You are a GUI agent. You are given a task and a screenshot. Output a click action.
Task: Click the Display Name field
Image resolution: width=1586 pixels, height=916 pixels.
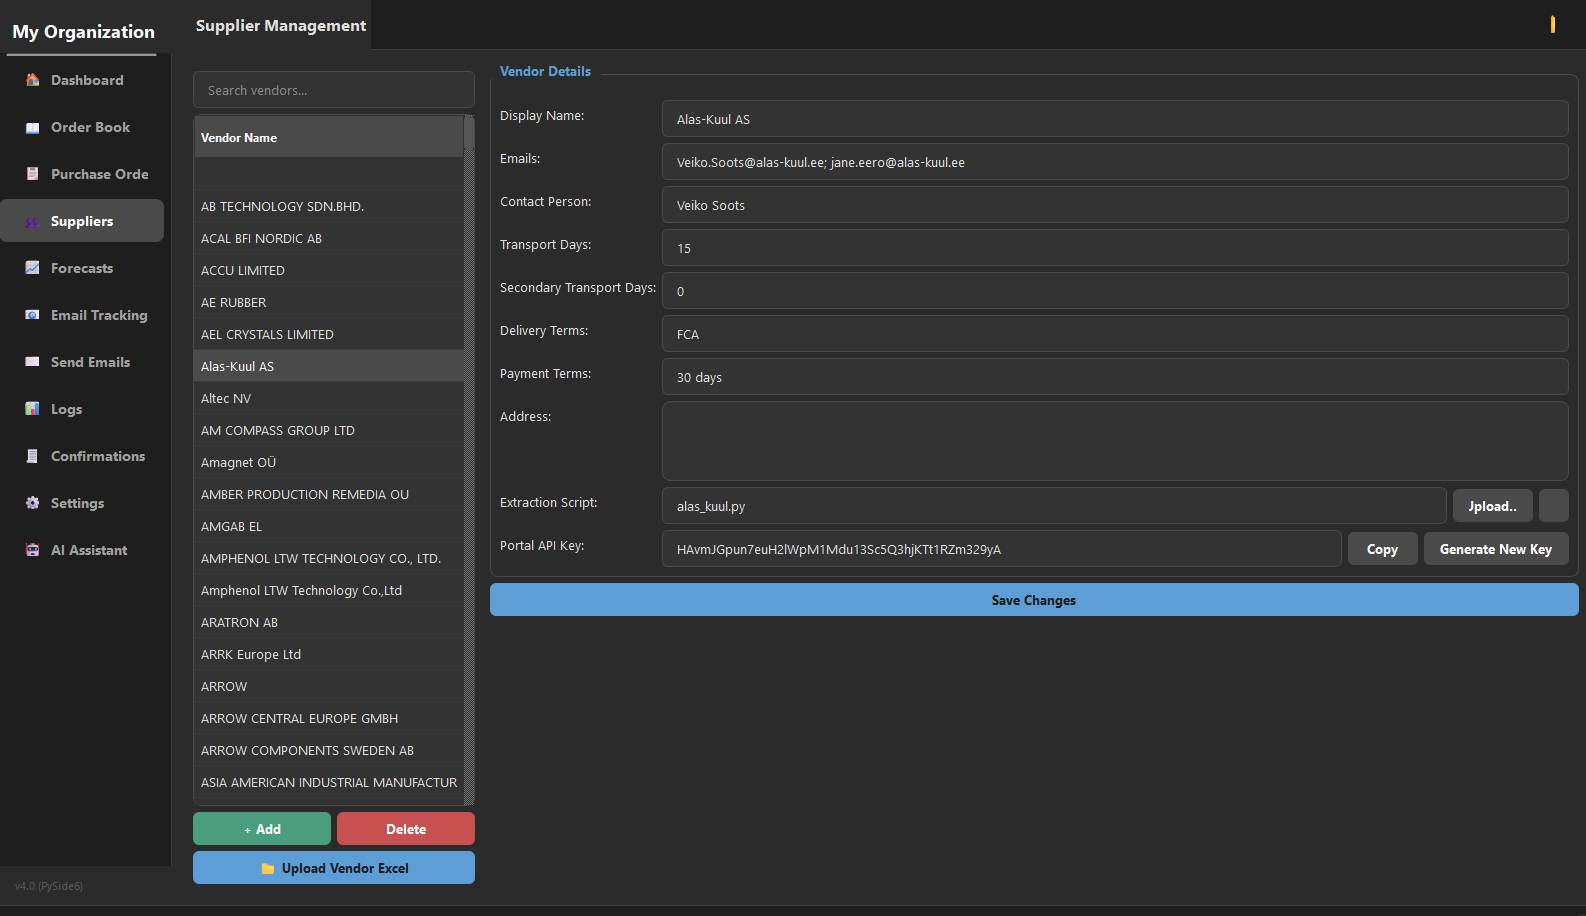(1115, 119)
